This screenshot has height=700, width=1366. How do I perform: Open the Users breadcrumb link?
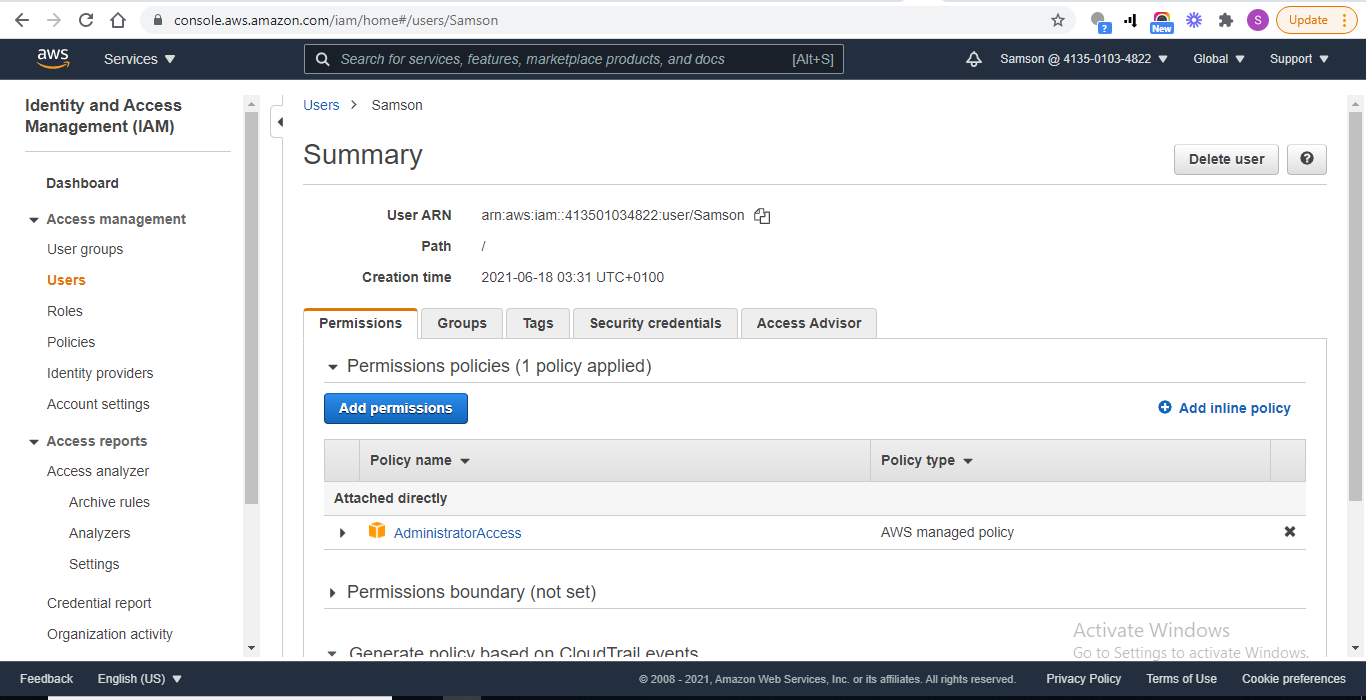coord(320,104)
